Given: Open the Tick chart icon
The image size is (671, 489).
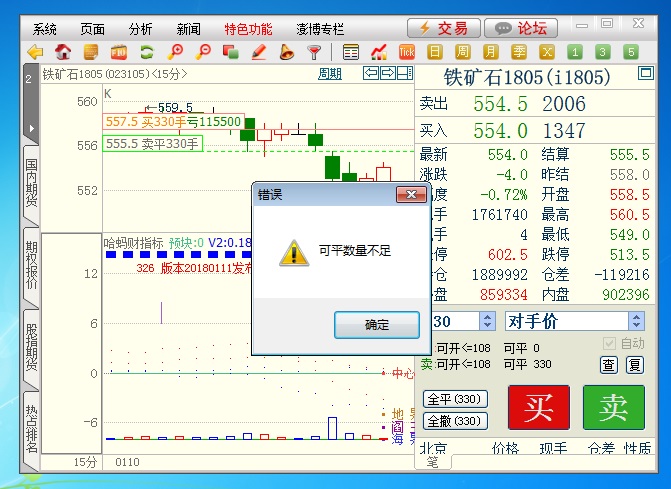Looking at the screenshot, I should coord(407,52).
